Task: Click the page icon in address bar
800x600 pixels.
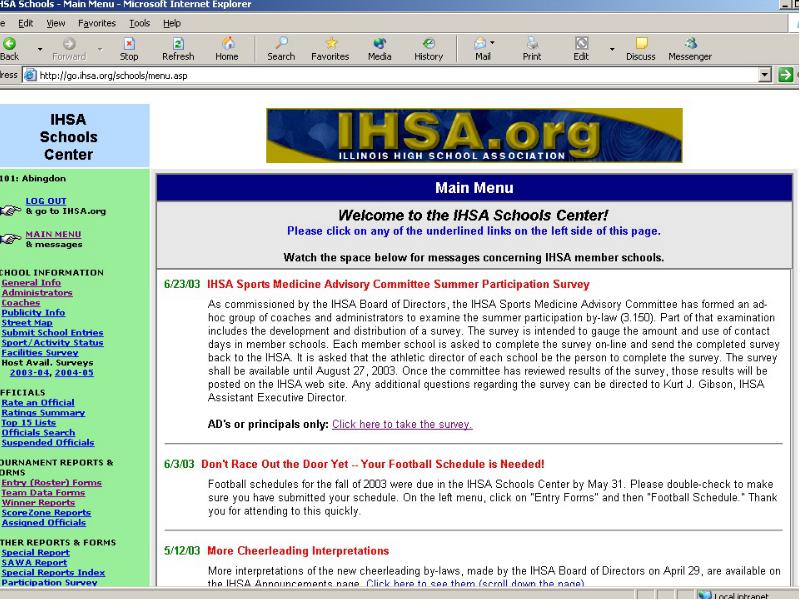Action: click(x=31, y=75)
